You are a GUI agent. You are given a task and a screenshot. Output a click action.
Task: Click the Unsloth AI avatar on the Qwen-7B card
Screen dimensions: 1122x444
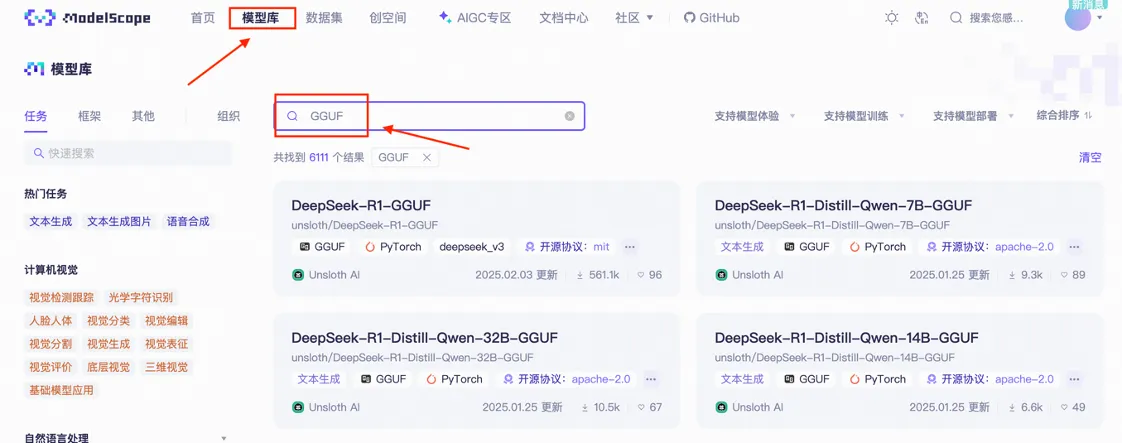tap(721, 275)
